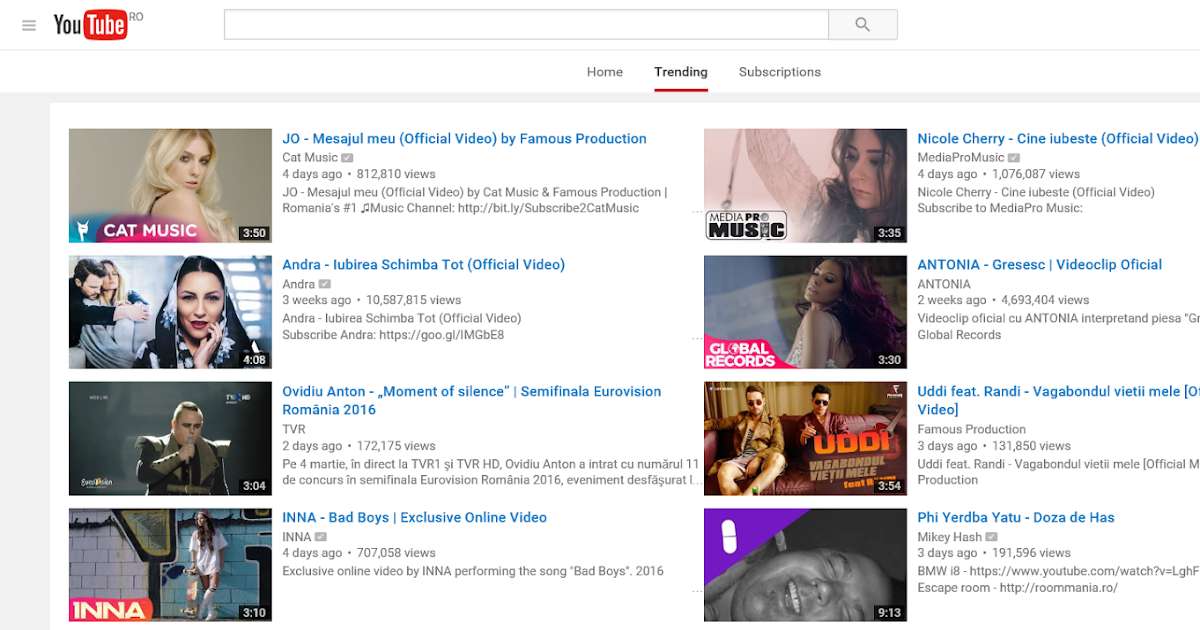The image size is (1200, 630).
Task: Visit the Famous Production channel
Action: point(972,429)
